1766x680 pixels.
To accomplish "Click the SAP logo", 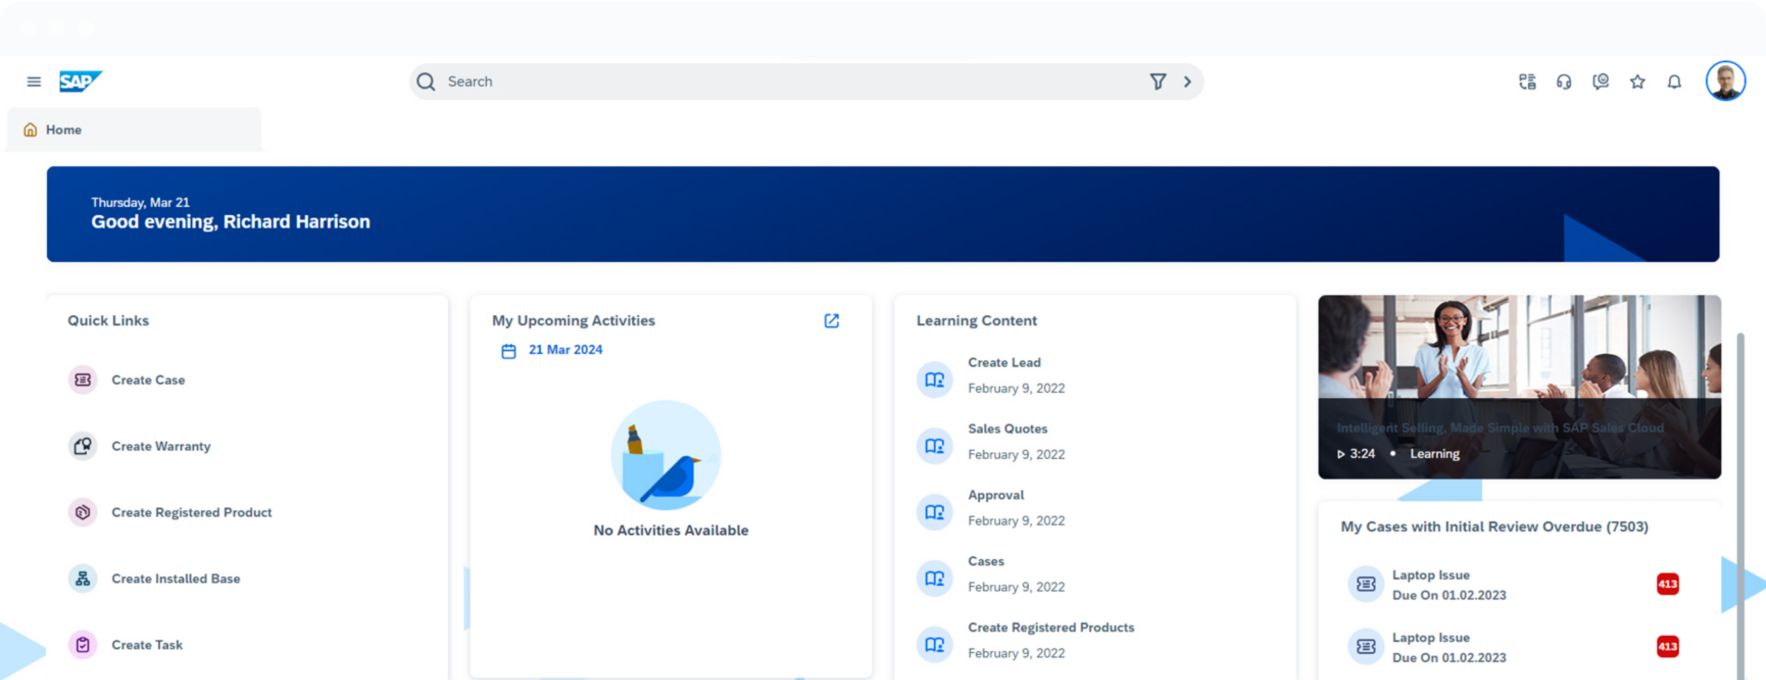I will coord(79,82).
